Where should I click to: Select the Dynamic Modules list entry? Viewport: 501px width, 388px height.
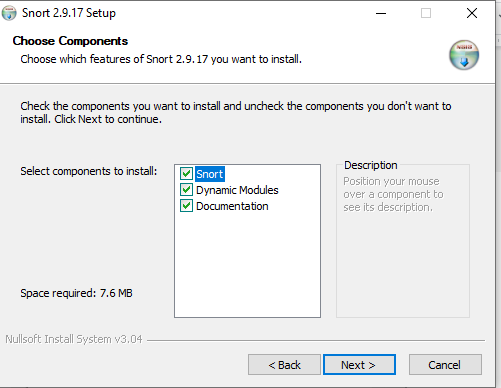point(237,190)
